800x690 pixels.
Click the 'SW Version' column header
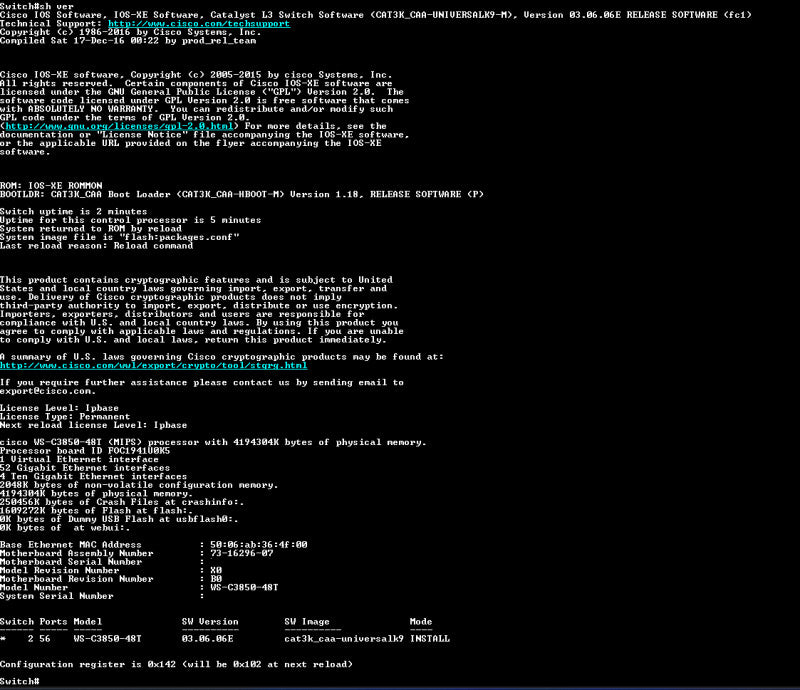(210, 622)
